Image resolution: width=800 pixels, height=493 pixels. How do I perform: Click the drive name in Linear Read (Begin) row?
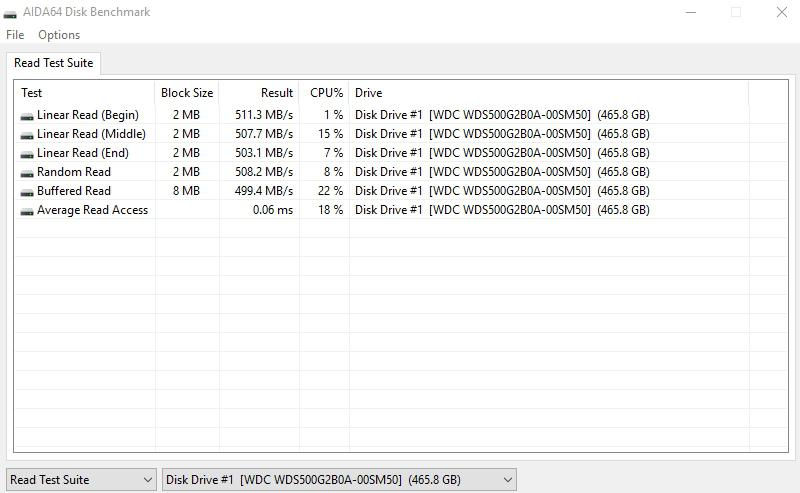point(502,115)
